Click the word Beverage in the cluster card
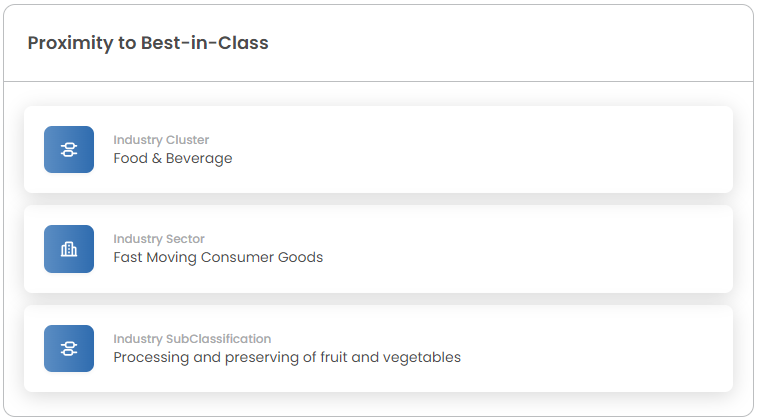This screenshot has width=758, height=420. [x=200, y=158]
